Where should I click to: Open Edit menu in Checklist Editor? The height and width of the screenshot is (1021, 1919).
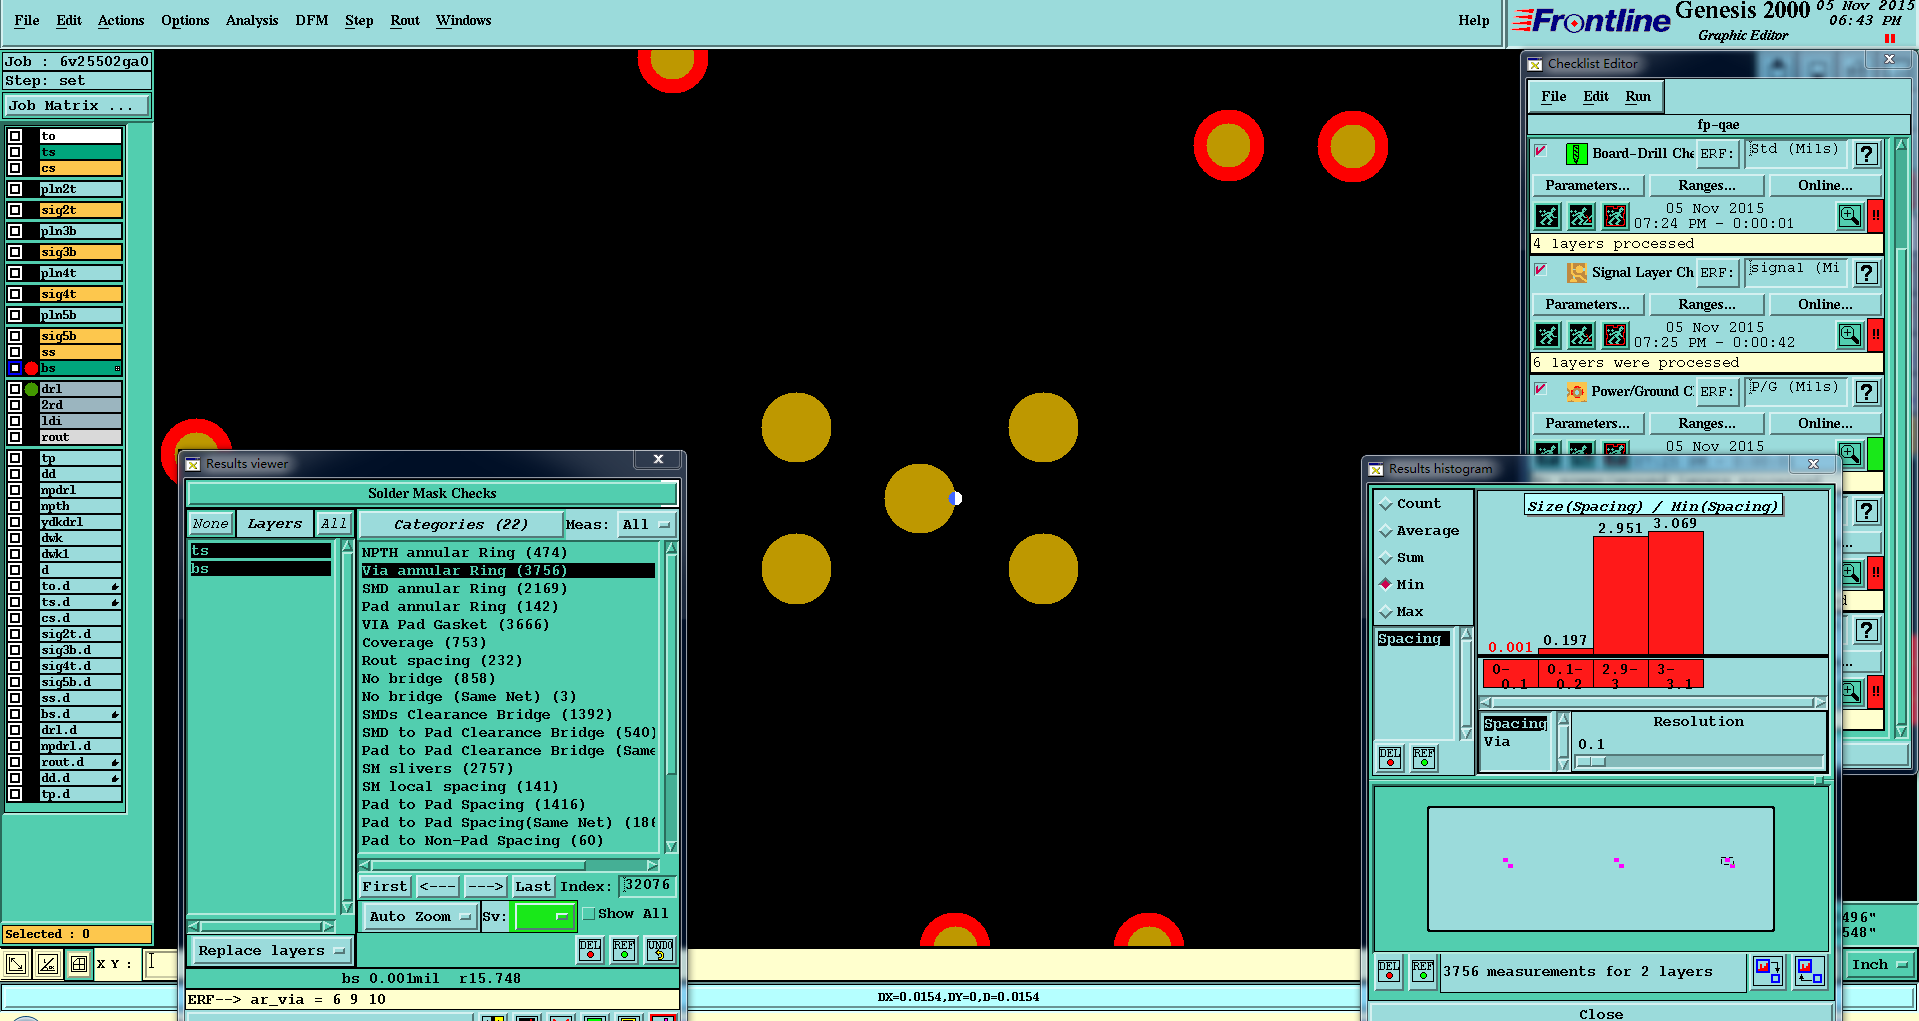[x=1596, y=96]
